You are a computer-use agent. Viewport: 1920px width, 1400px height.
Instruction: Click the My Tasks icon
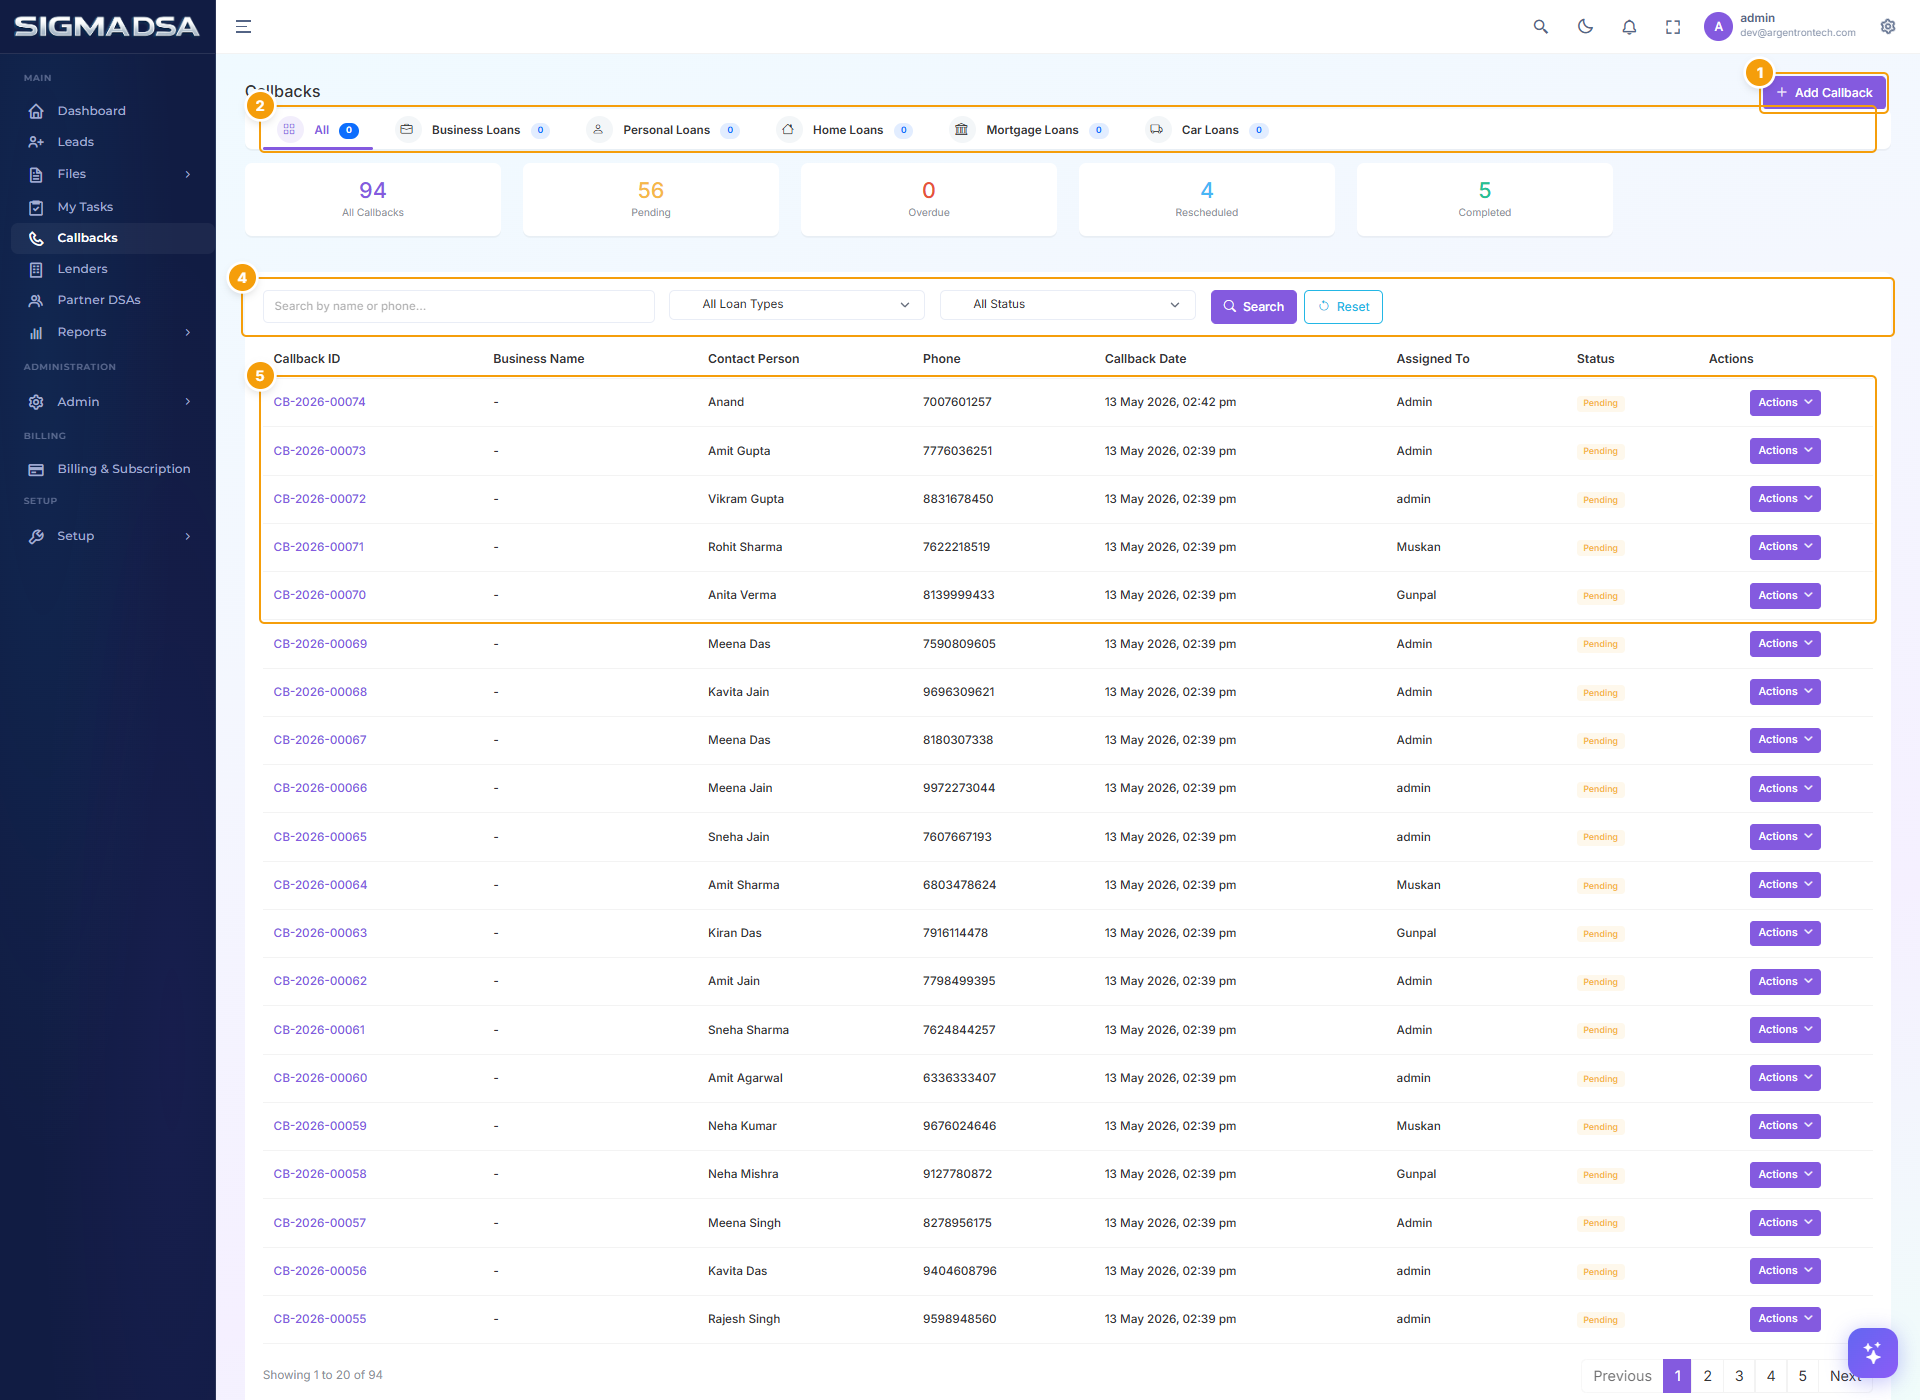coord(36,208)
